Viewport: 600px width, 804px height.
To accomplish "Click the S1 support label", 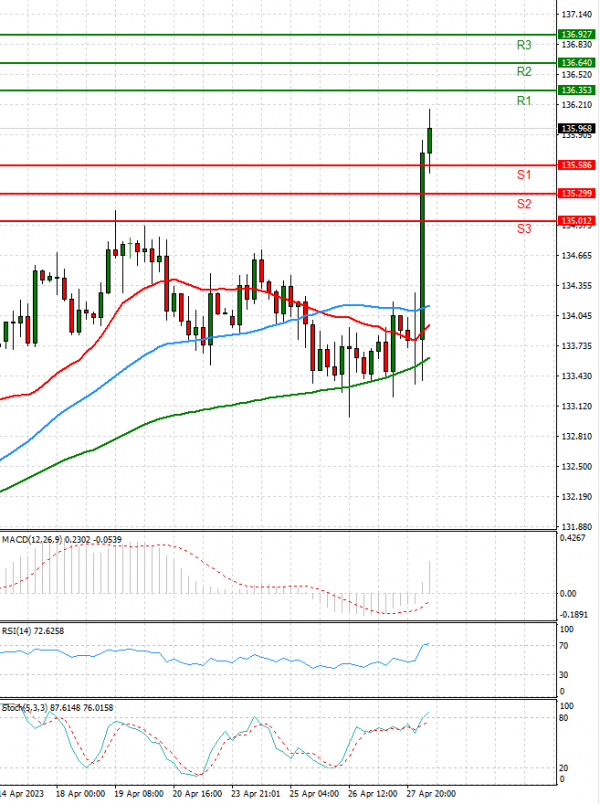I will click(x=524, y=175).
